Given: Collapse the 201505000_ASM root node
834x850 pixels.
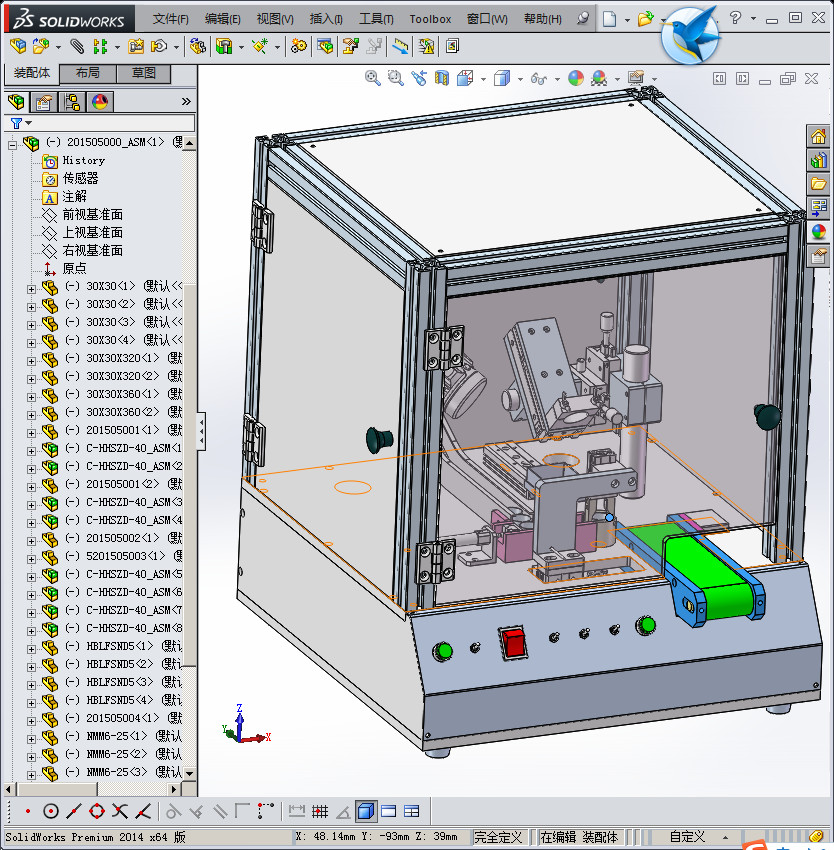Looking at the screenshot, I should 12,145.
